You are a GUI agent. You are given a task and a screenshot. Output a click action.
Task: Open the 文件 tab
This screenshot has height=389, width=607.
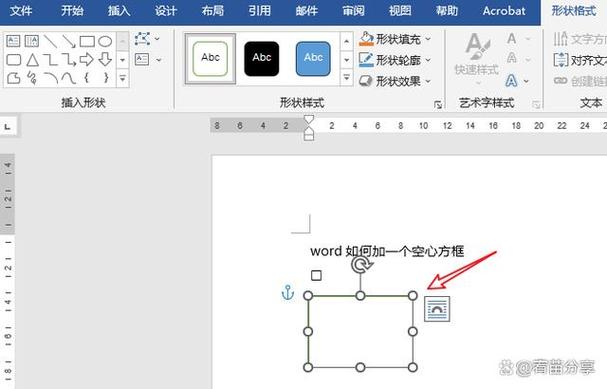21,10
